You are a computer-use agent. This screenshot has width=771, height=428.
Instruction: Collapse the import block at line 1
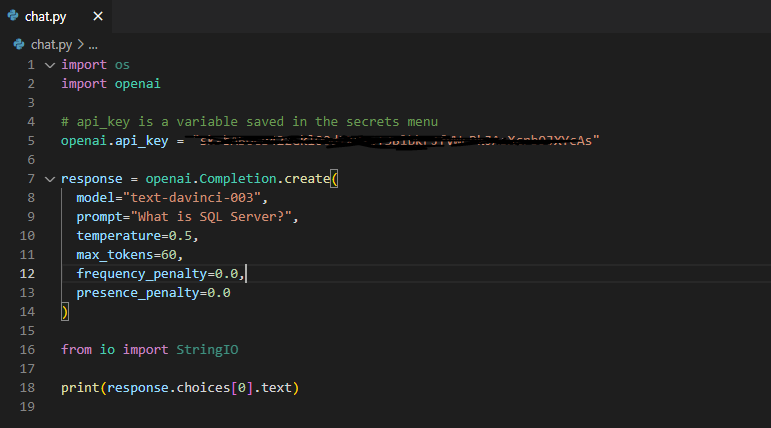(50, 65)
